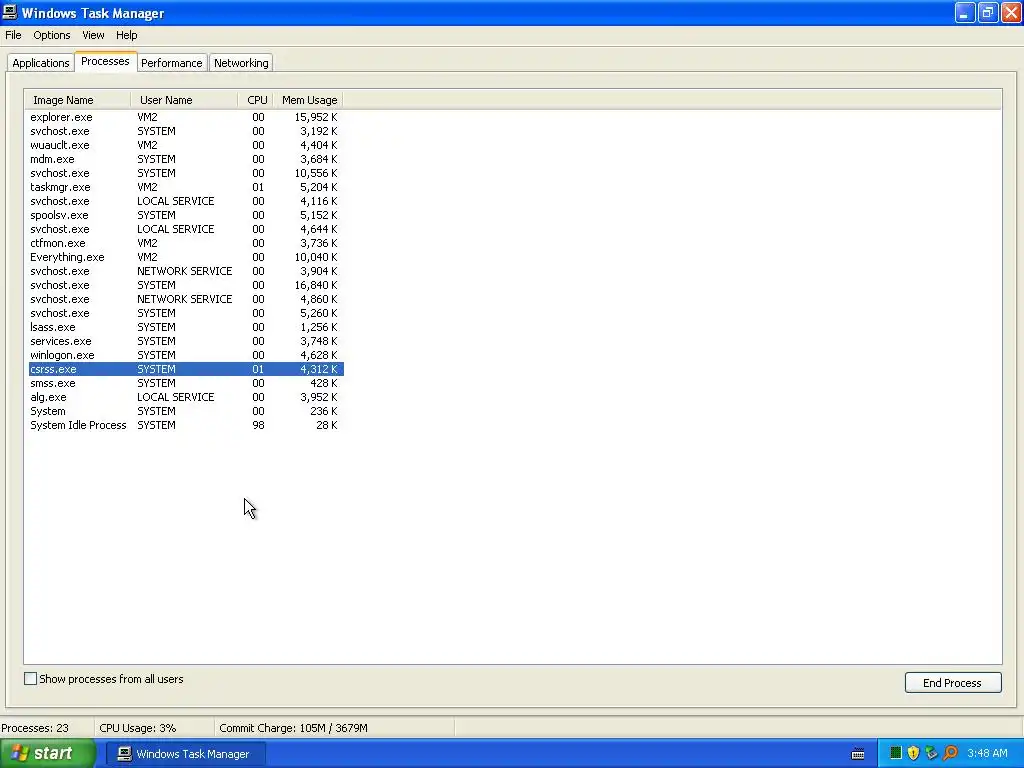The width and height of the screenshot is (1024, 768).
Task: Select the mdm.exe process row
Action: (185, 159)
